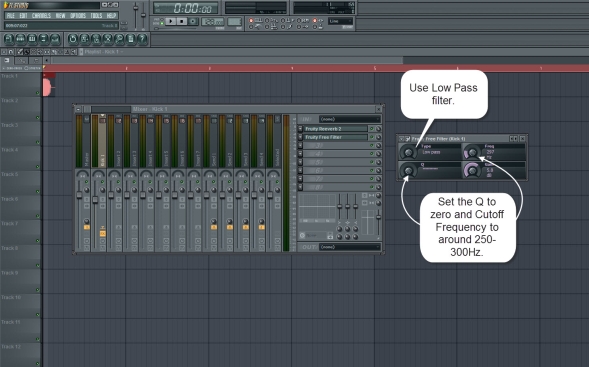Click the Type knob in Fruity Free Filter
Screen dimensions: 589x367
point(408,153)
